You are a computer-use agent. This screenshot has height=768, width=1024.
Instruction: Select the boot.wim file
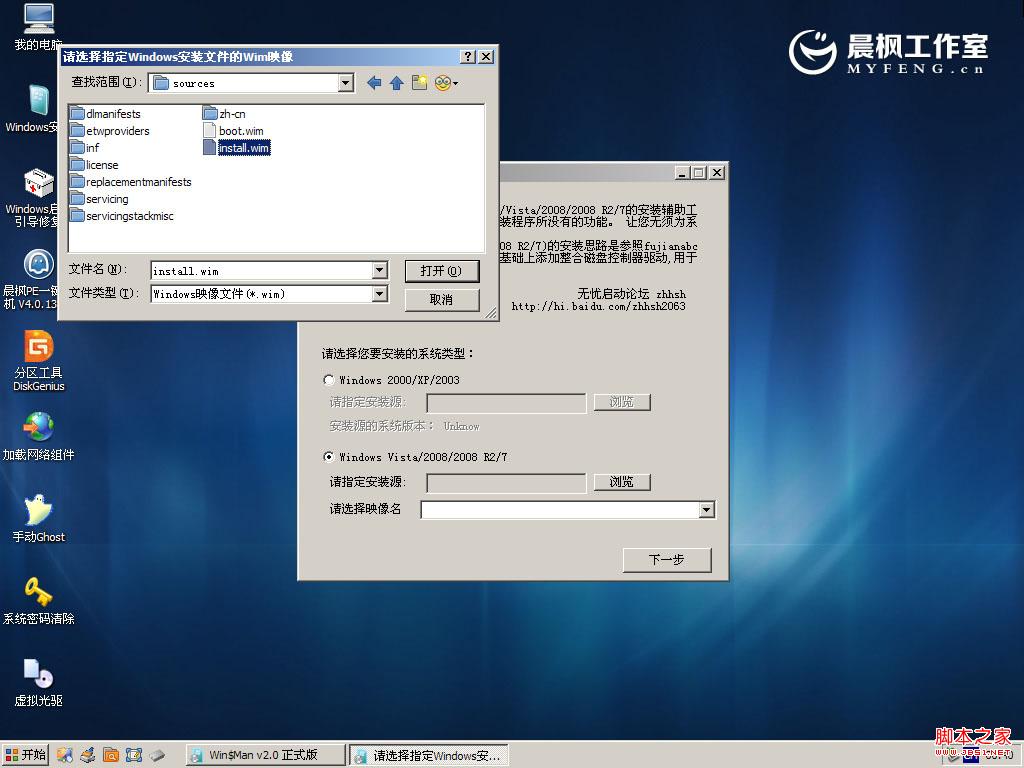[240, 130]
